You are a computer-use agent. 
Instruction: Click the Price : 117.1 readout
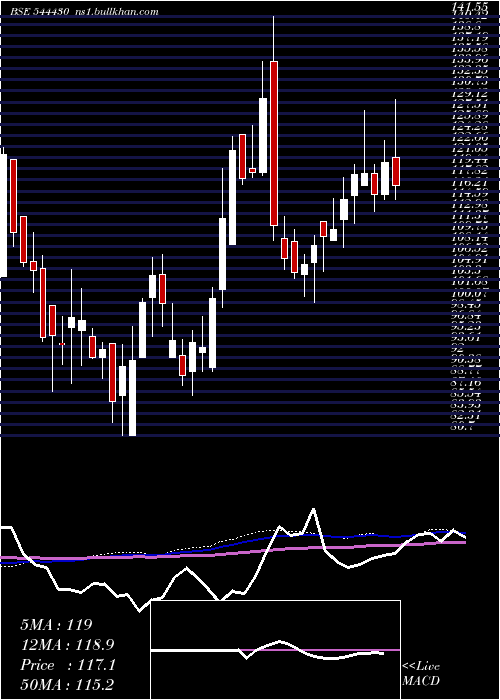68,665
